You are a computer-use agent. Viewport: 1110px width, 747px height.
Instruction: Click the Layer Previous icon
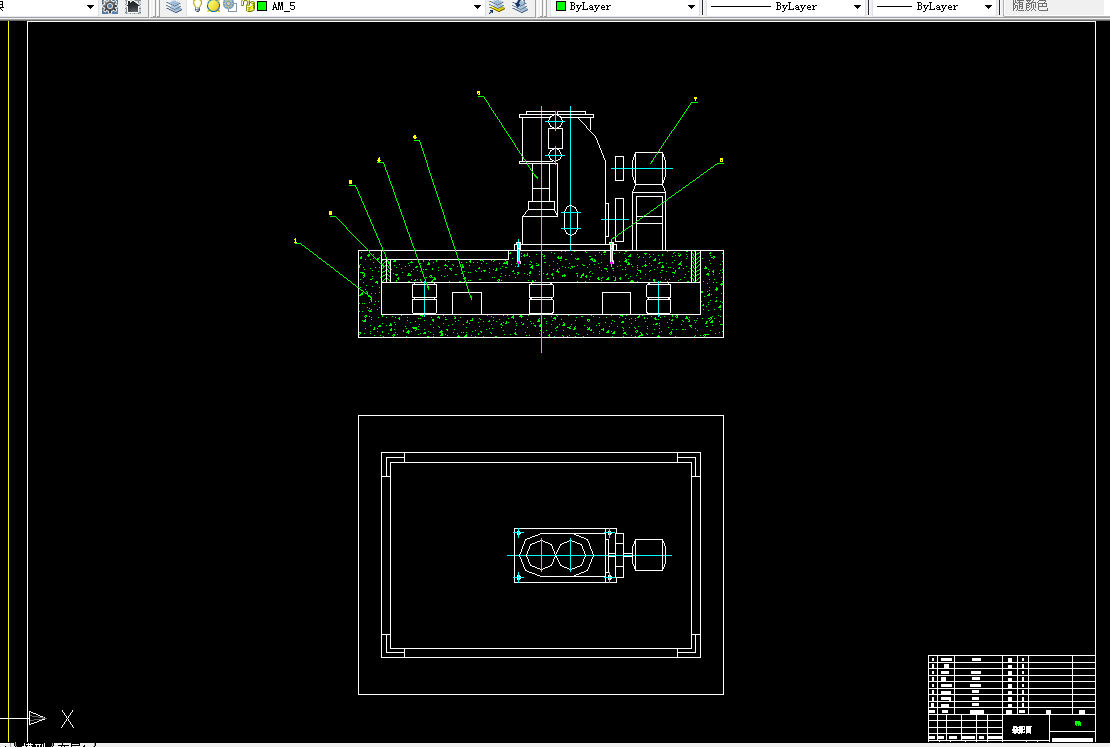pos(520,7)
